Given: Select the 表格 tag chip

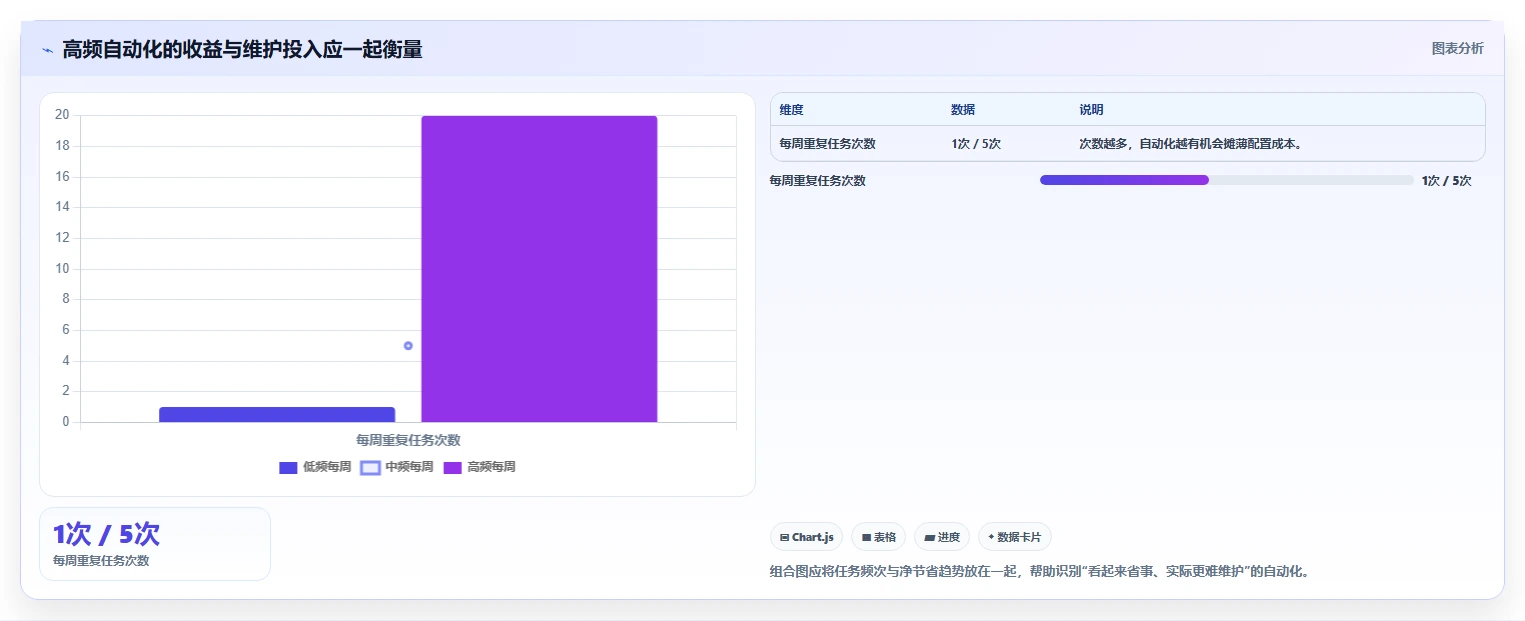Looking at the screenshot, I should [878, 537].
